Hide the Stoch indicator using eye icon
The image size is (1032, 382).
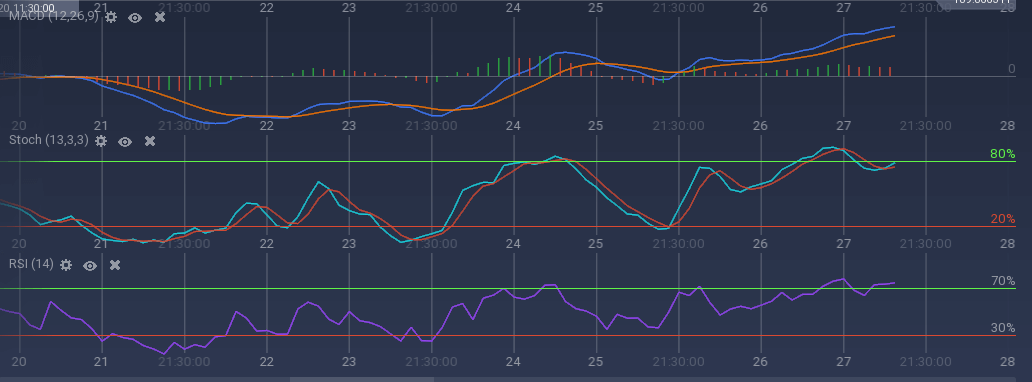pyautogui.click(x=125, y=142)
